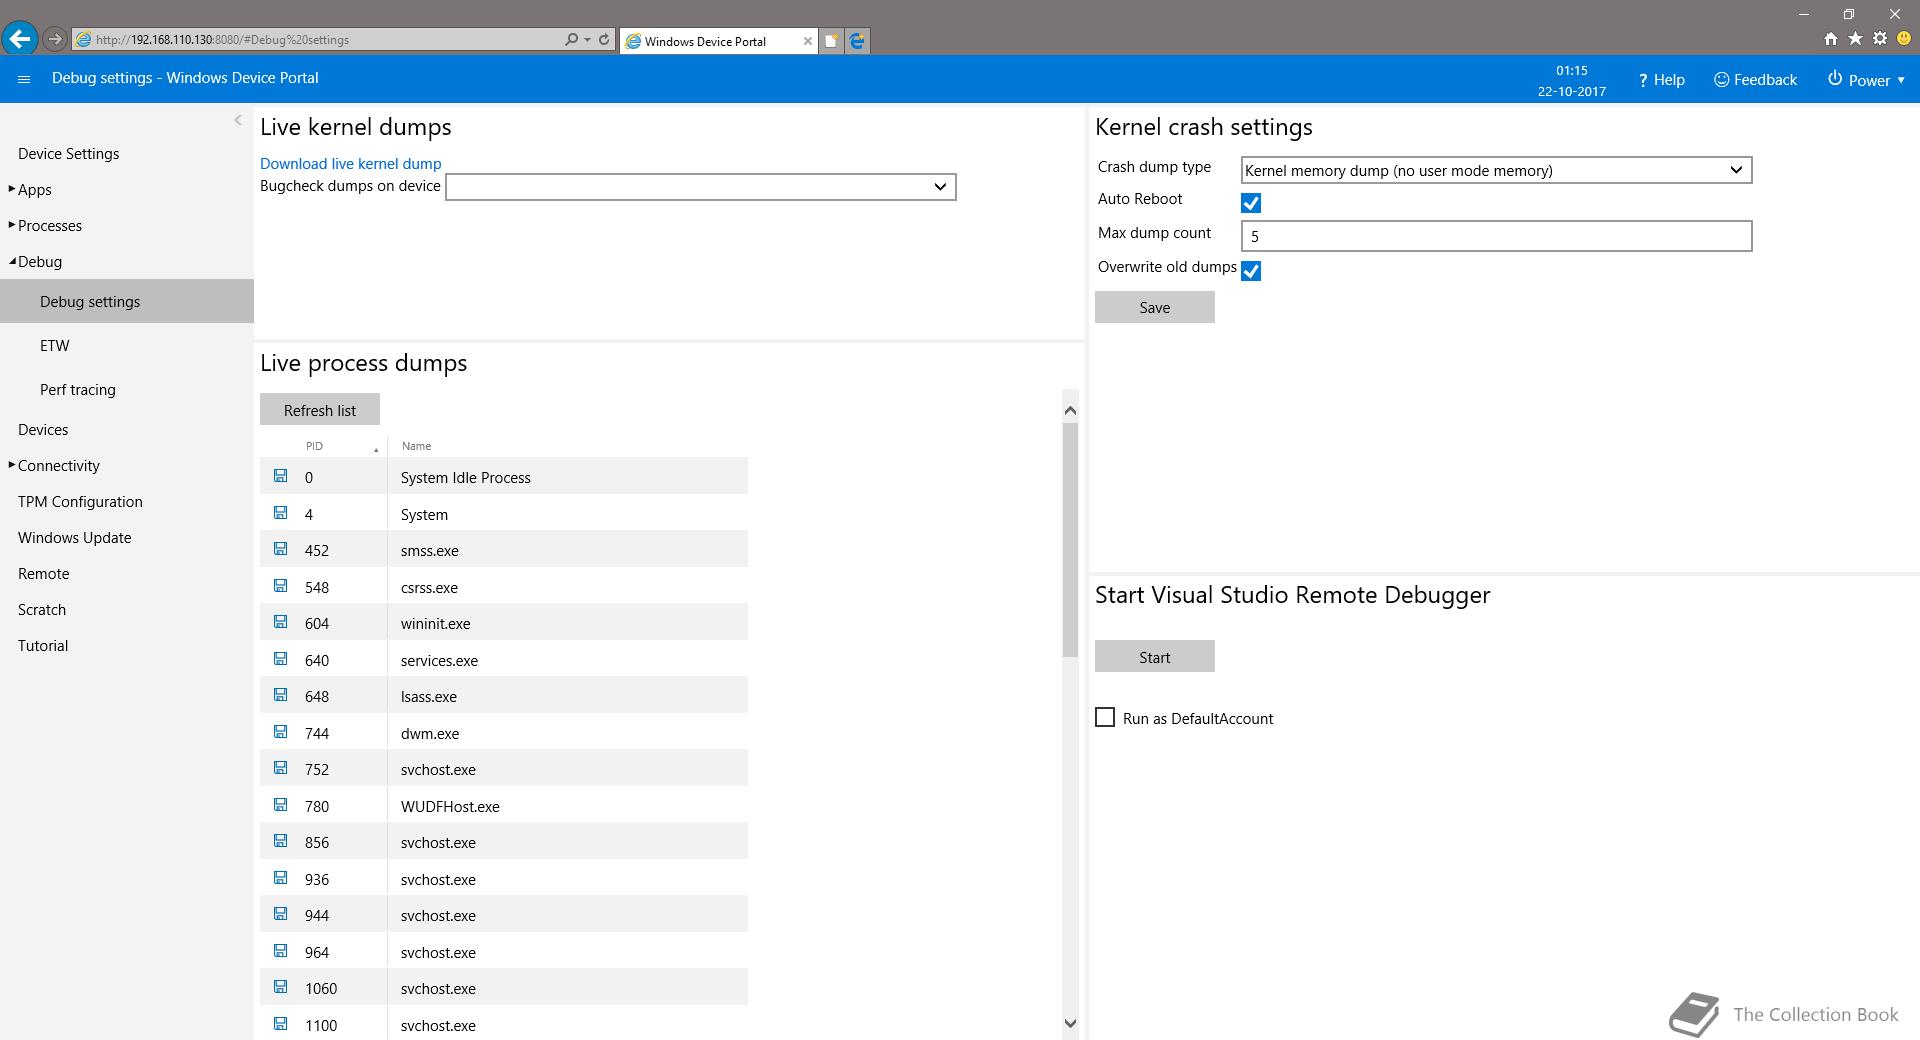Image resolution: width=1920 pixels, height=1040 pixels.
Task: Open Device Settings page
Action: (68, 153)
